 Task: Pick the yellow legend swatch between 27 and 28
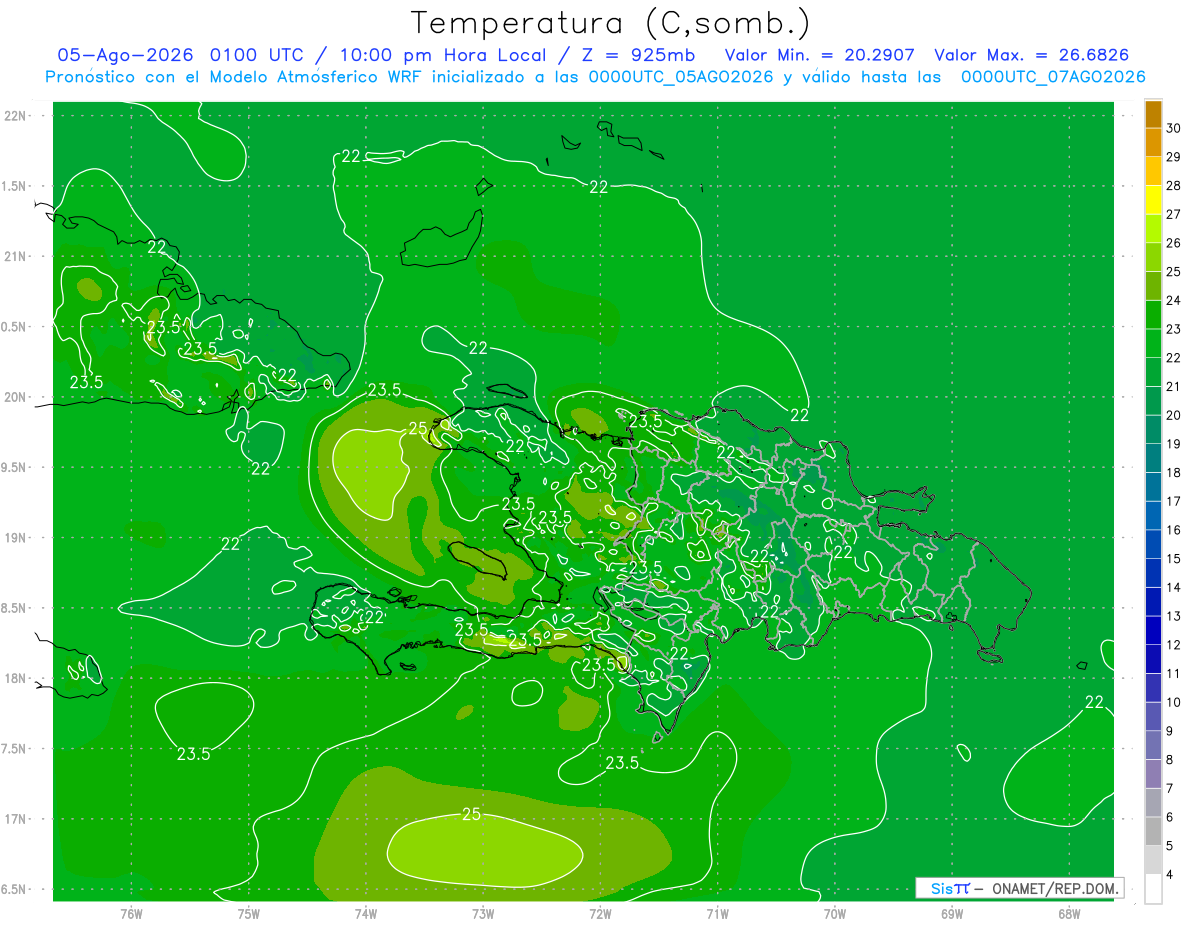(1153, 200)
